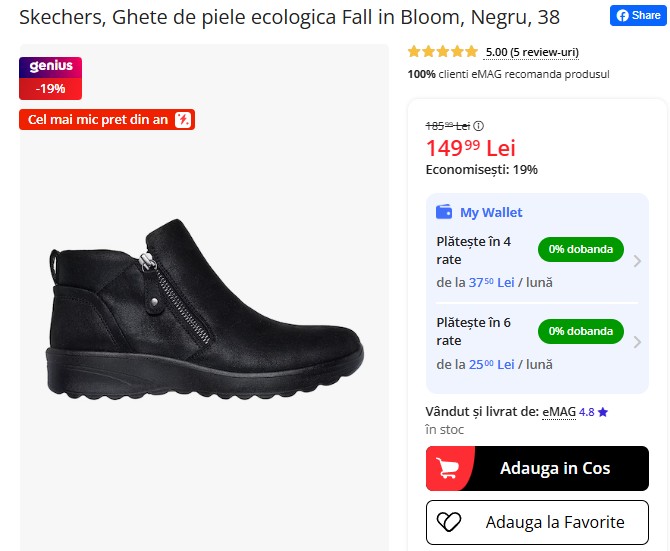Click the -19% discount badge
Screen dimensions: 670x551
pyautogui.click(x=50, y=88)
